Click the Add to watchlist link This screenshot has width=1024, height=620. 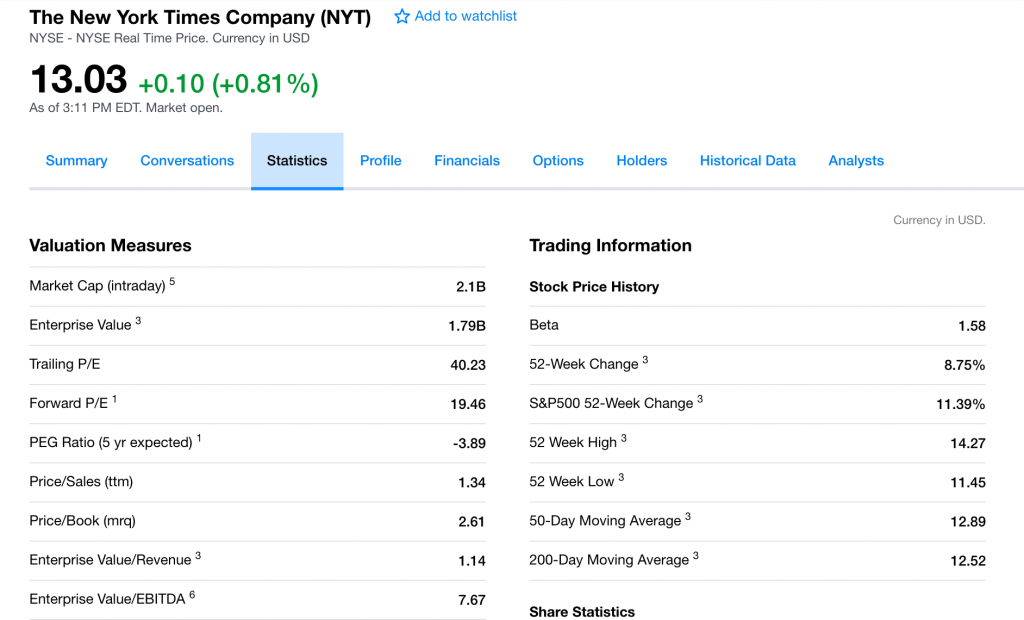click(465, 16)
